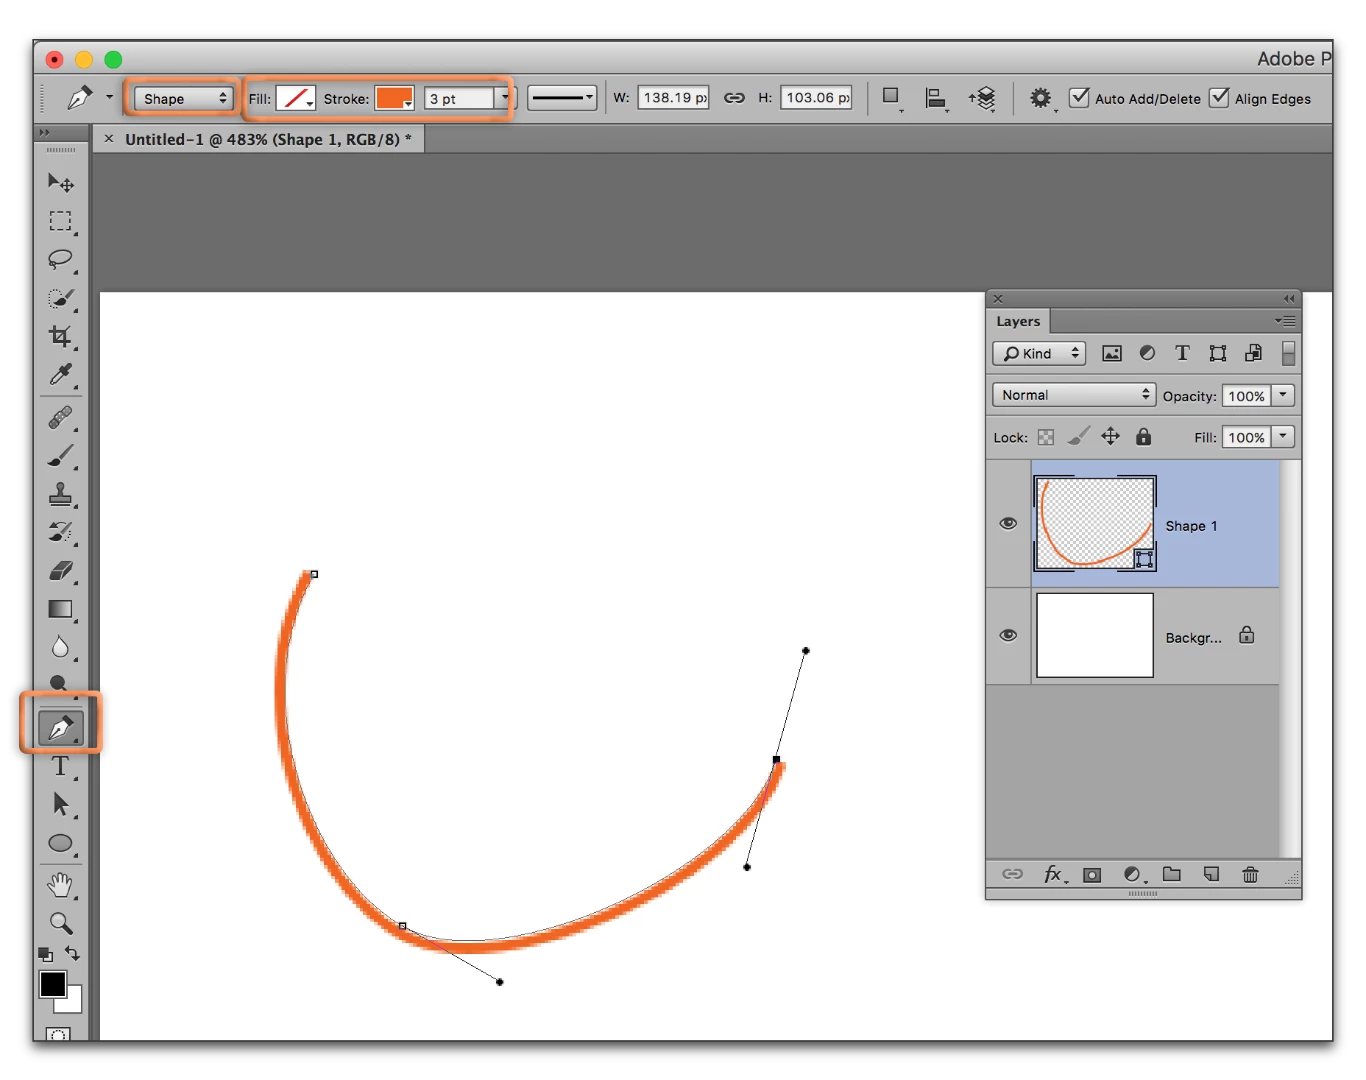Screen dimensions: 1366x1080
Task: Open the Fill color swatch
Action: [296, 98]
